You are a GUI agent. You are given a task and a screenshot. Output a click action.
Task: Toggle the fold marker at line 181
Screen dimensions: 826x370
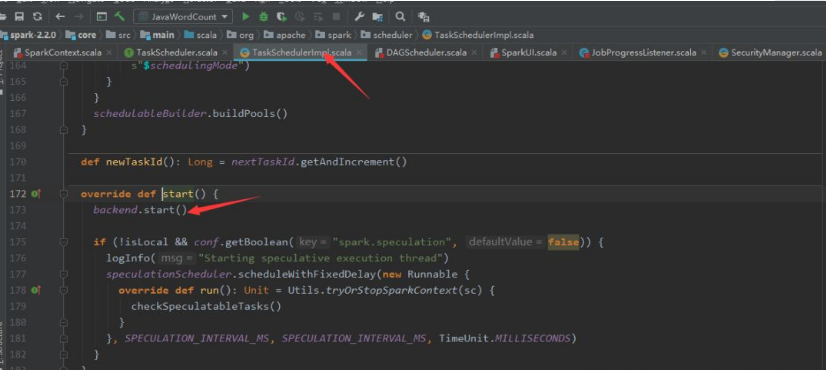64,338
